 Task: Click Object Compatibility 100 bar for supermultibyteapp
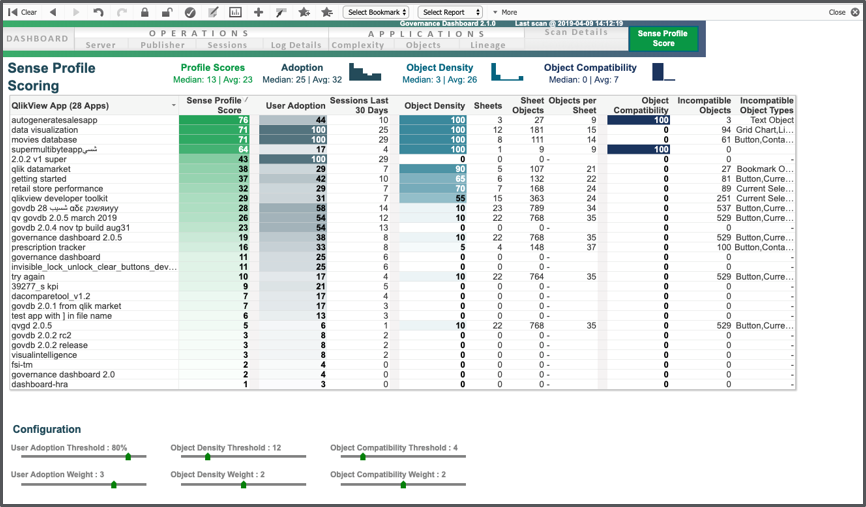(638, 149)
